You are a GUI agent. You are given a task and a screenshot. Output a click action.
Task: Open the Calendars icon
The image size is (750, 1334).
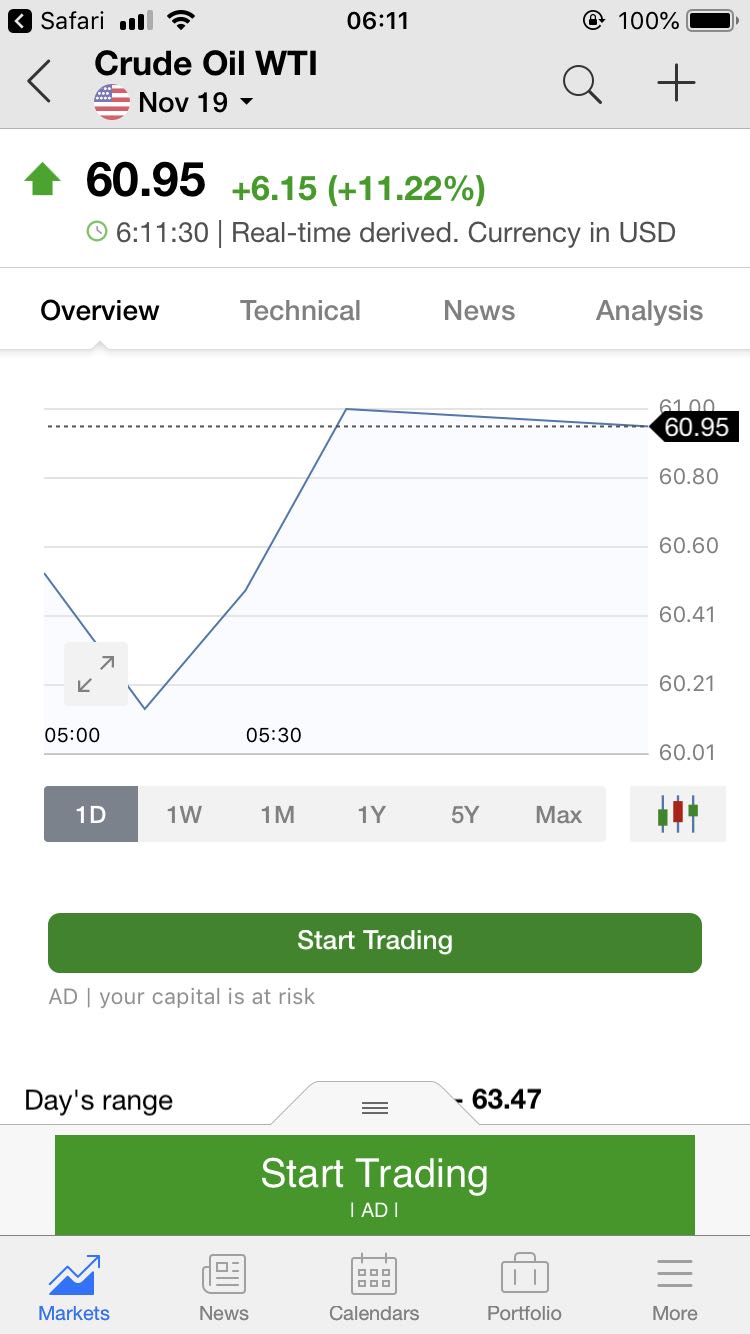[374, 1287]
